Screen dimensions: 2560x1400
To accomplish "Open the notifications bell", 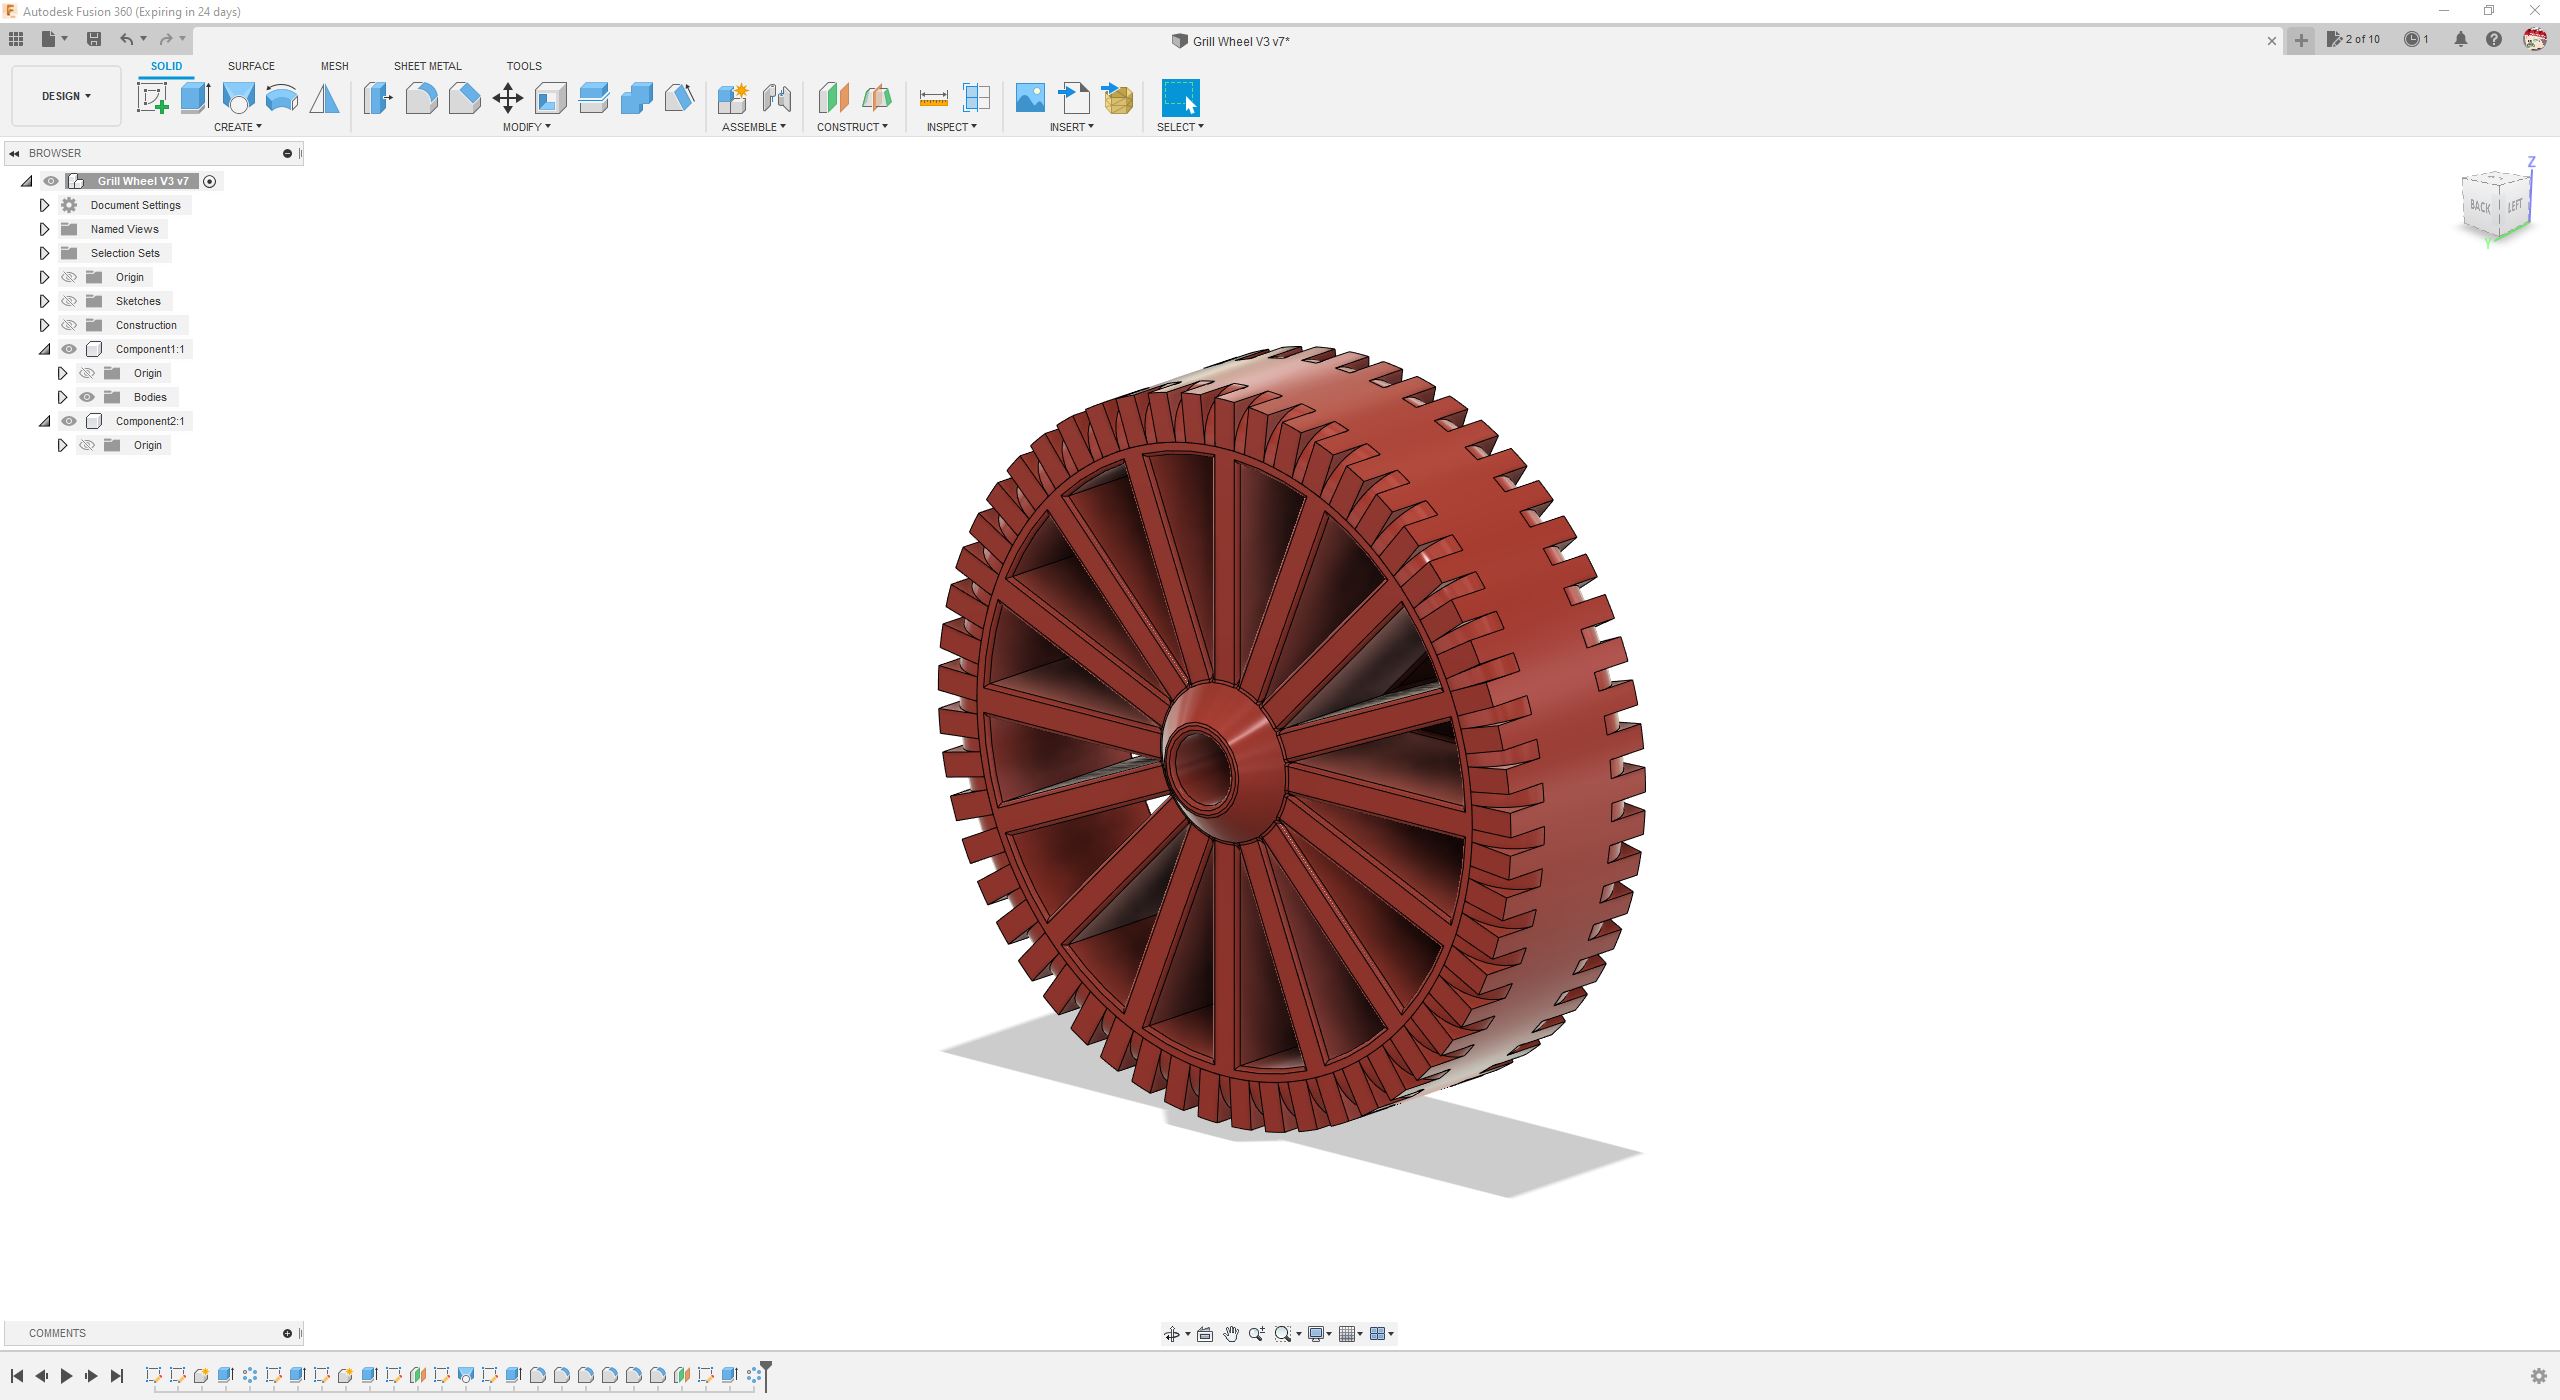I will (2460, 40).
